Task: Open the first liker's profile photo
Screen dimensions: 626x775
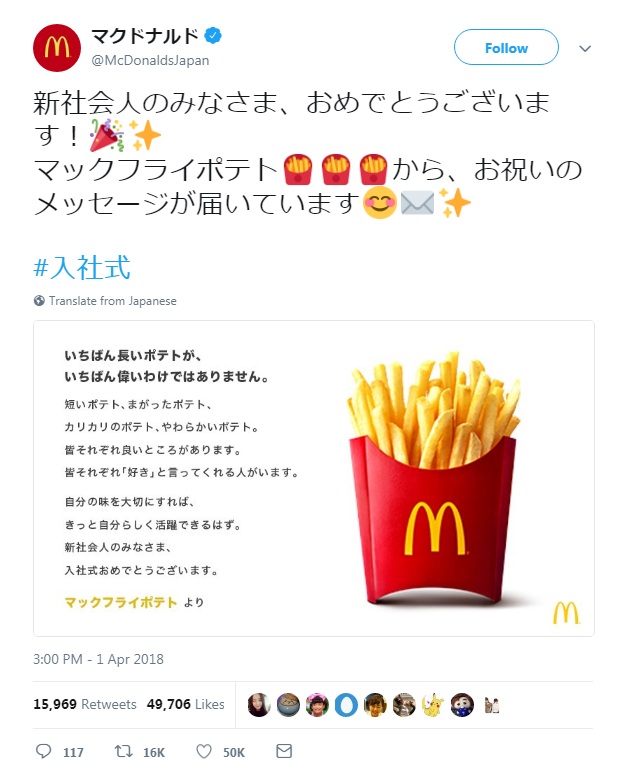Action: pyautogui.click(x=259, y=705)
